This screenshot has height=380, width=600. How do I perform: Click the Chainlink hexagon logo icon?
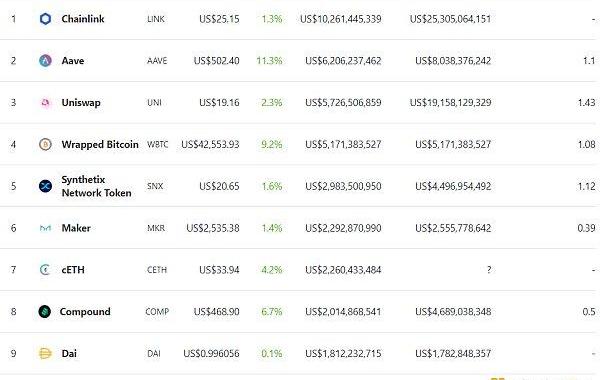point(45,19)
